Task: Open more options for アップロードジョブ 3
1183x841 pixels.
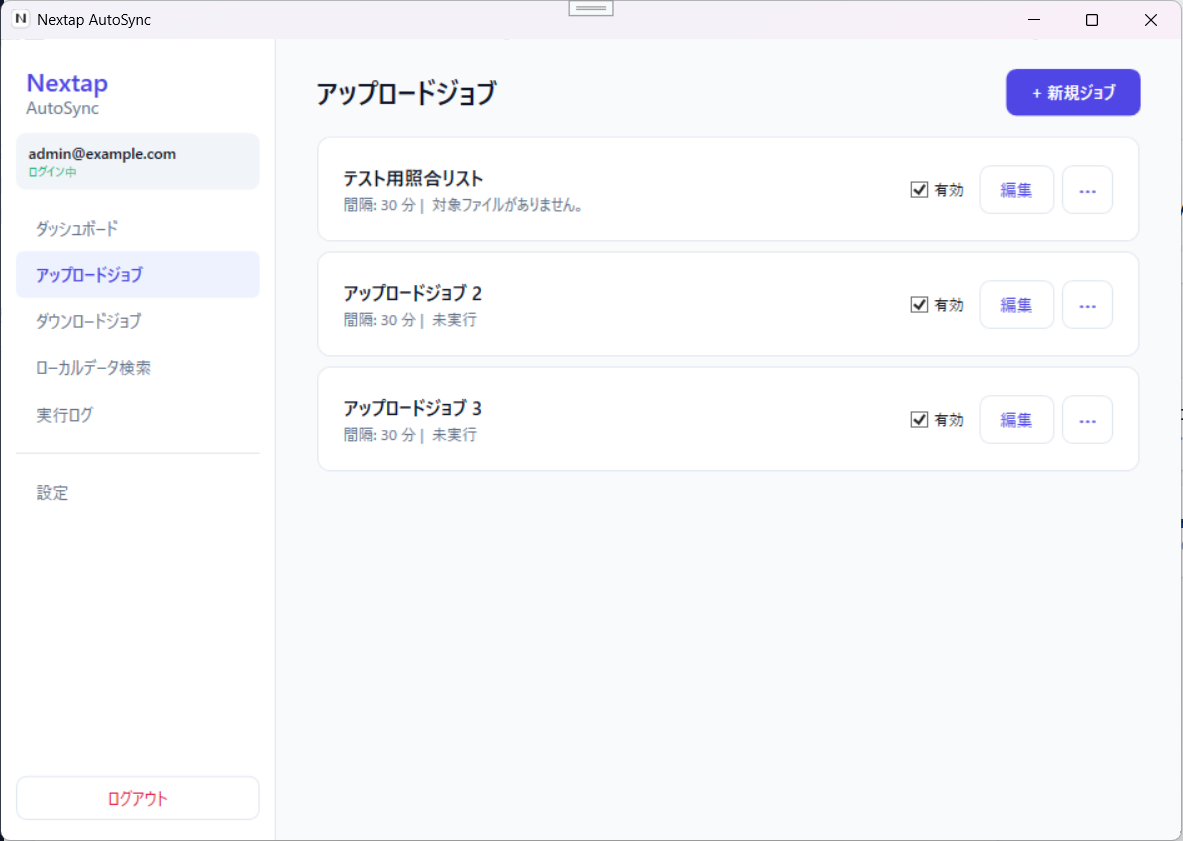Action: (x=1087, y=419)
